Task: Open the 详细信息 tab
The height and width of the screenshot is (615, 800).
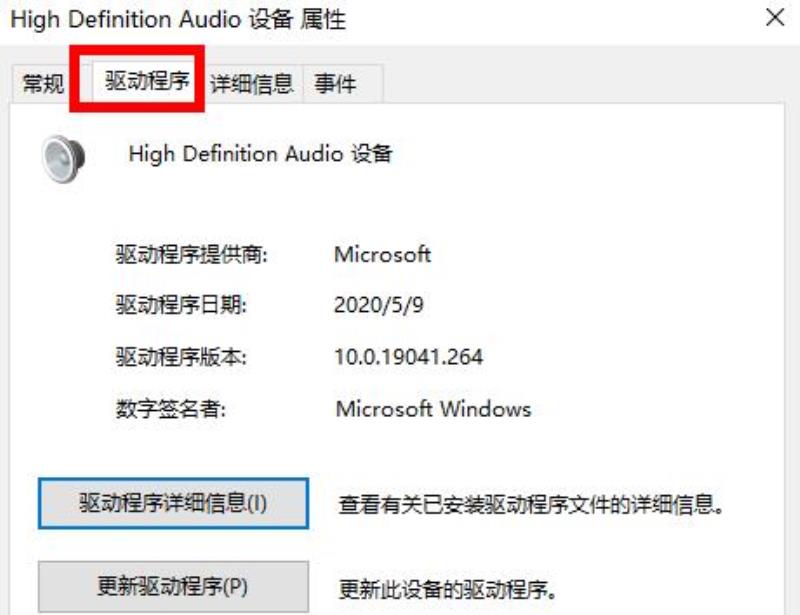Action: [252, 83]
